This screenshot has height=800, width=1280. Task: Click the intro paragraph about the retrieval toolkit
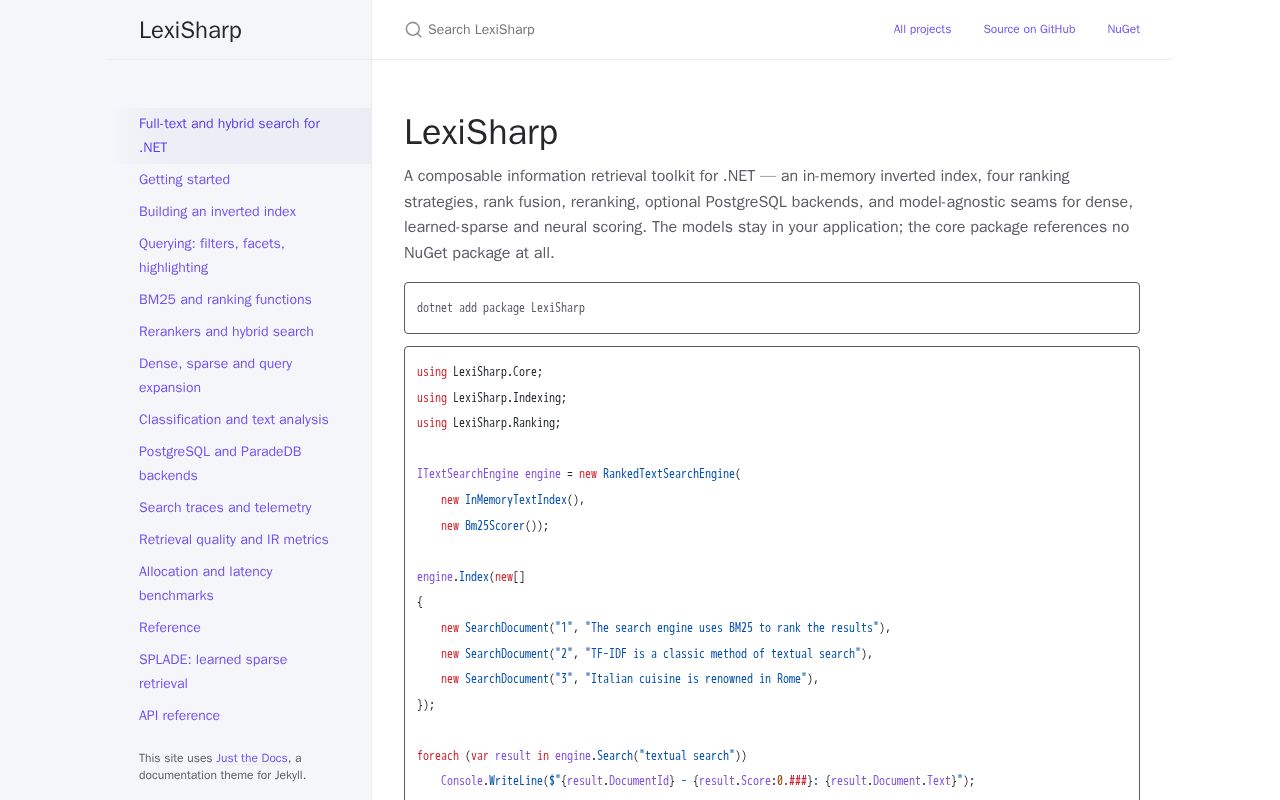tap(771, 214)
